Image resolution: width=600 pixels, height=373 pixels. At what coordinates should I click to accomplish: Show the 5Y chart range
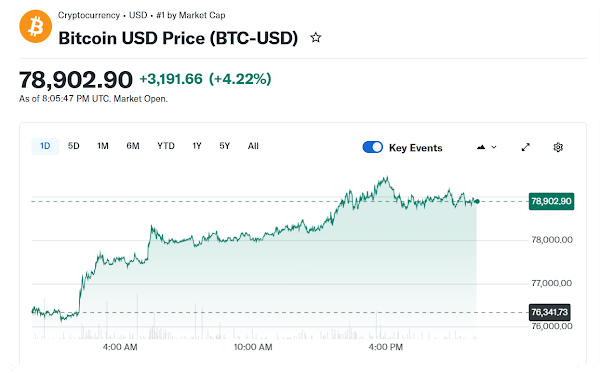224,146
